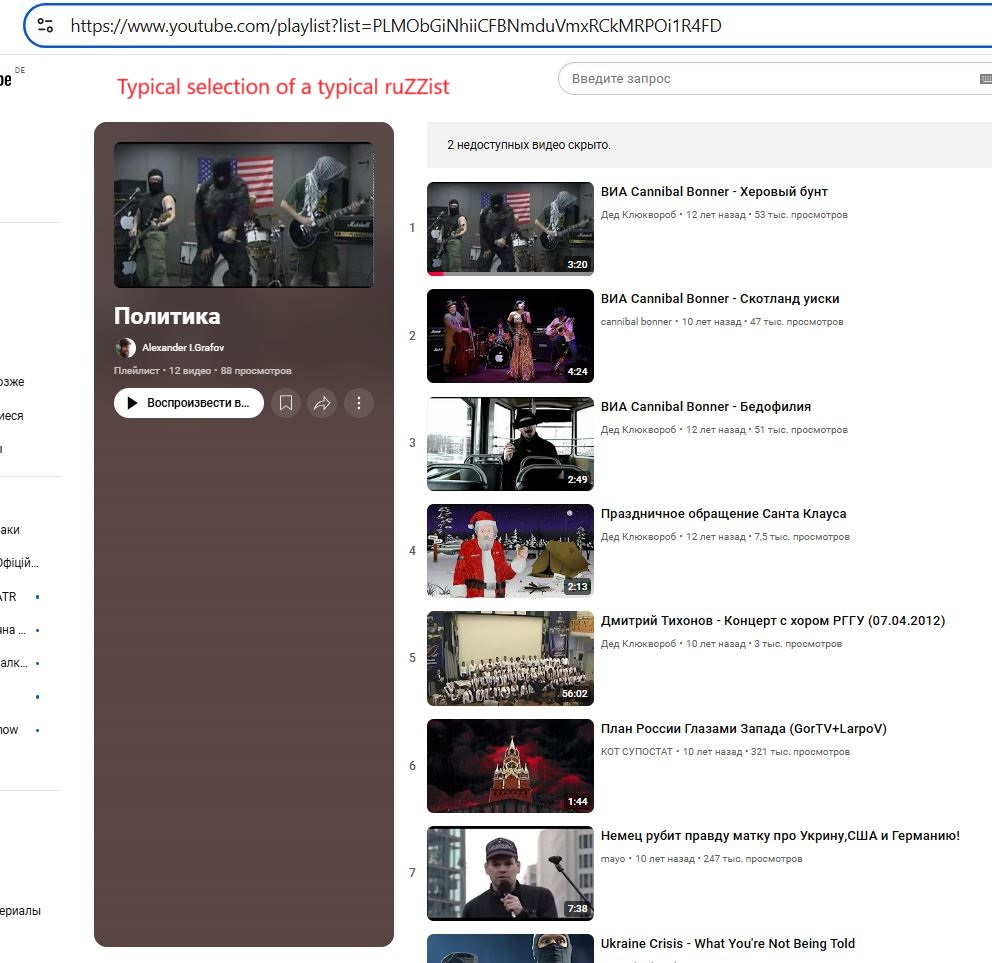Click Alexander I.Grafov avatar icon

pyautogui.click(x=125, y=347)
